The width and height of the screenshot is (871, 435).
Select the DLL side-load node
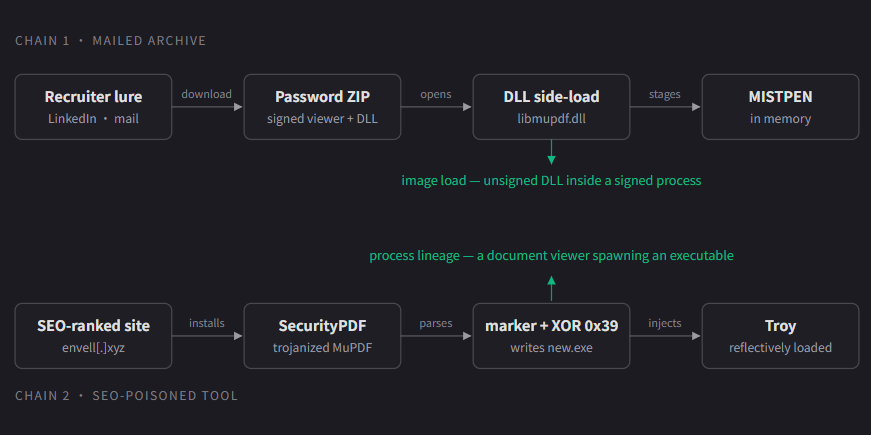[x=551, y=107]
